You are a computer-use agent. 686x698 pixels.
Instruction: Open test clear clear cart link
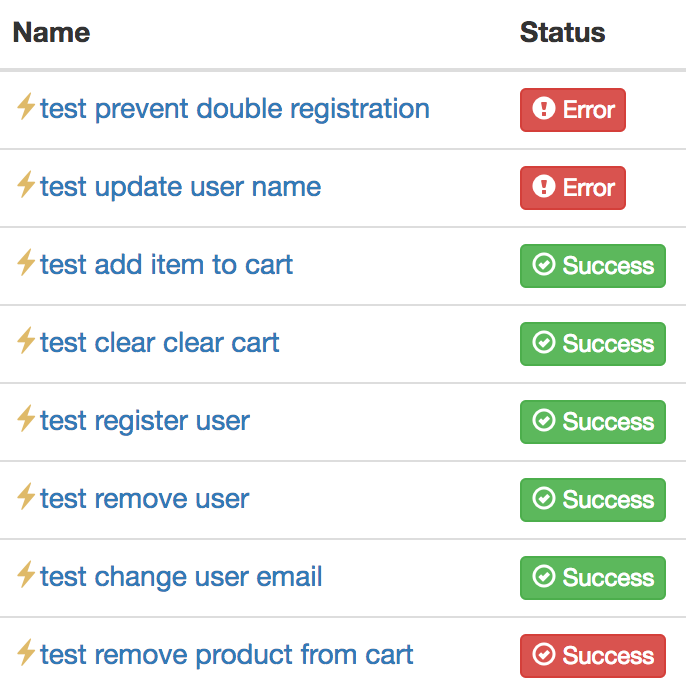pos(160,343)
